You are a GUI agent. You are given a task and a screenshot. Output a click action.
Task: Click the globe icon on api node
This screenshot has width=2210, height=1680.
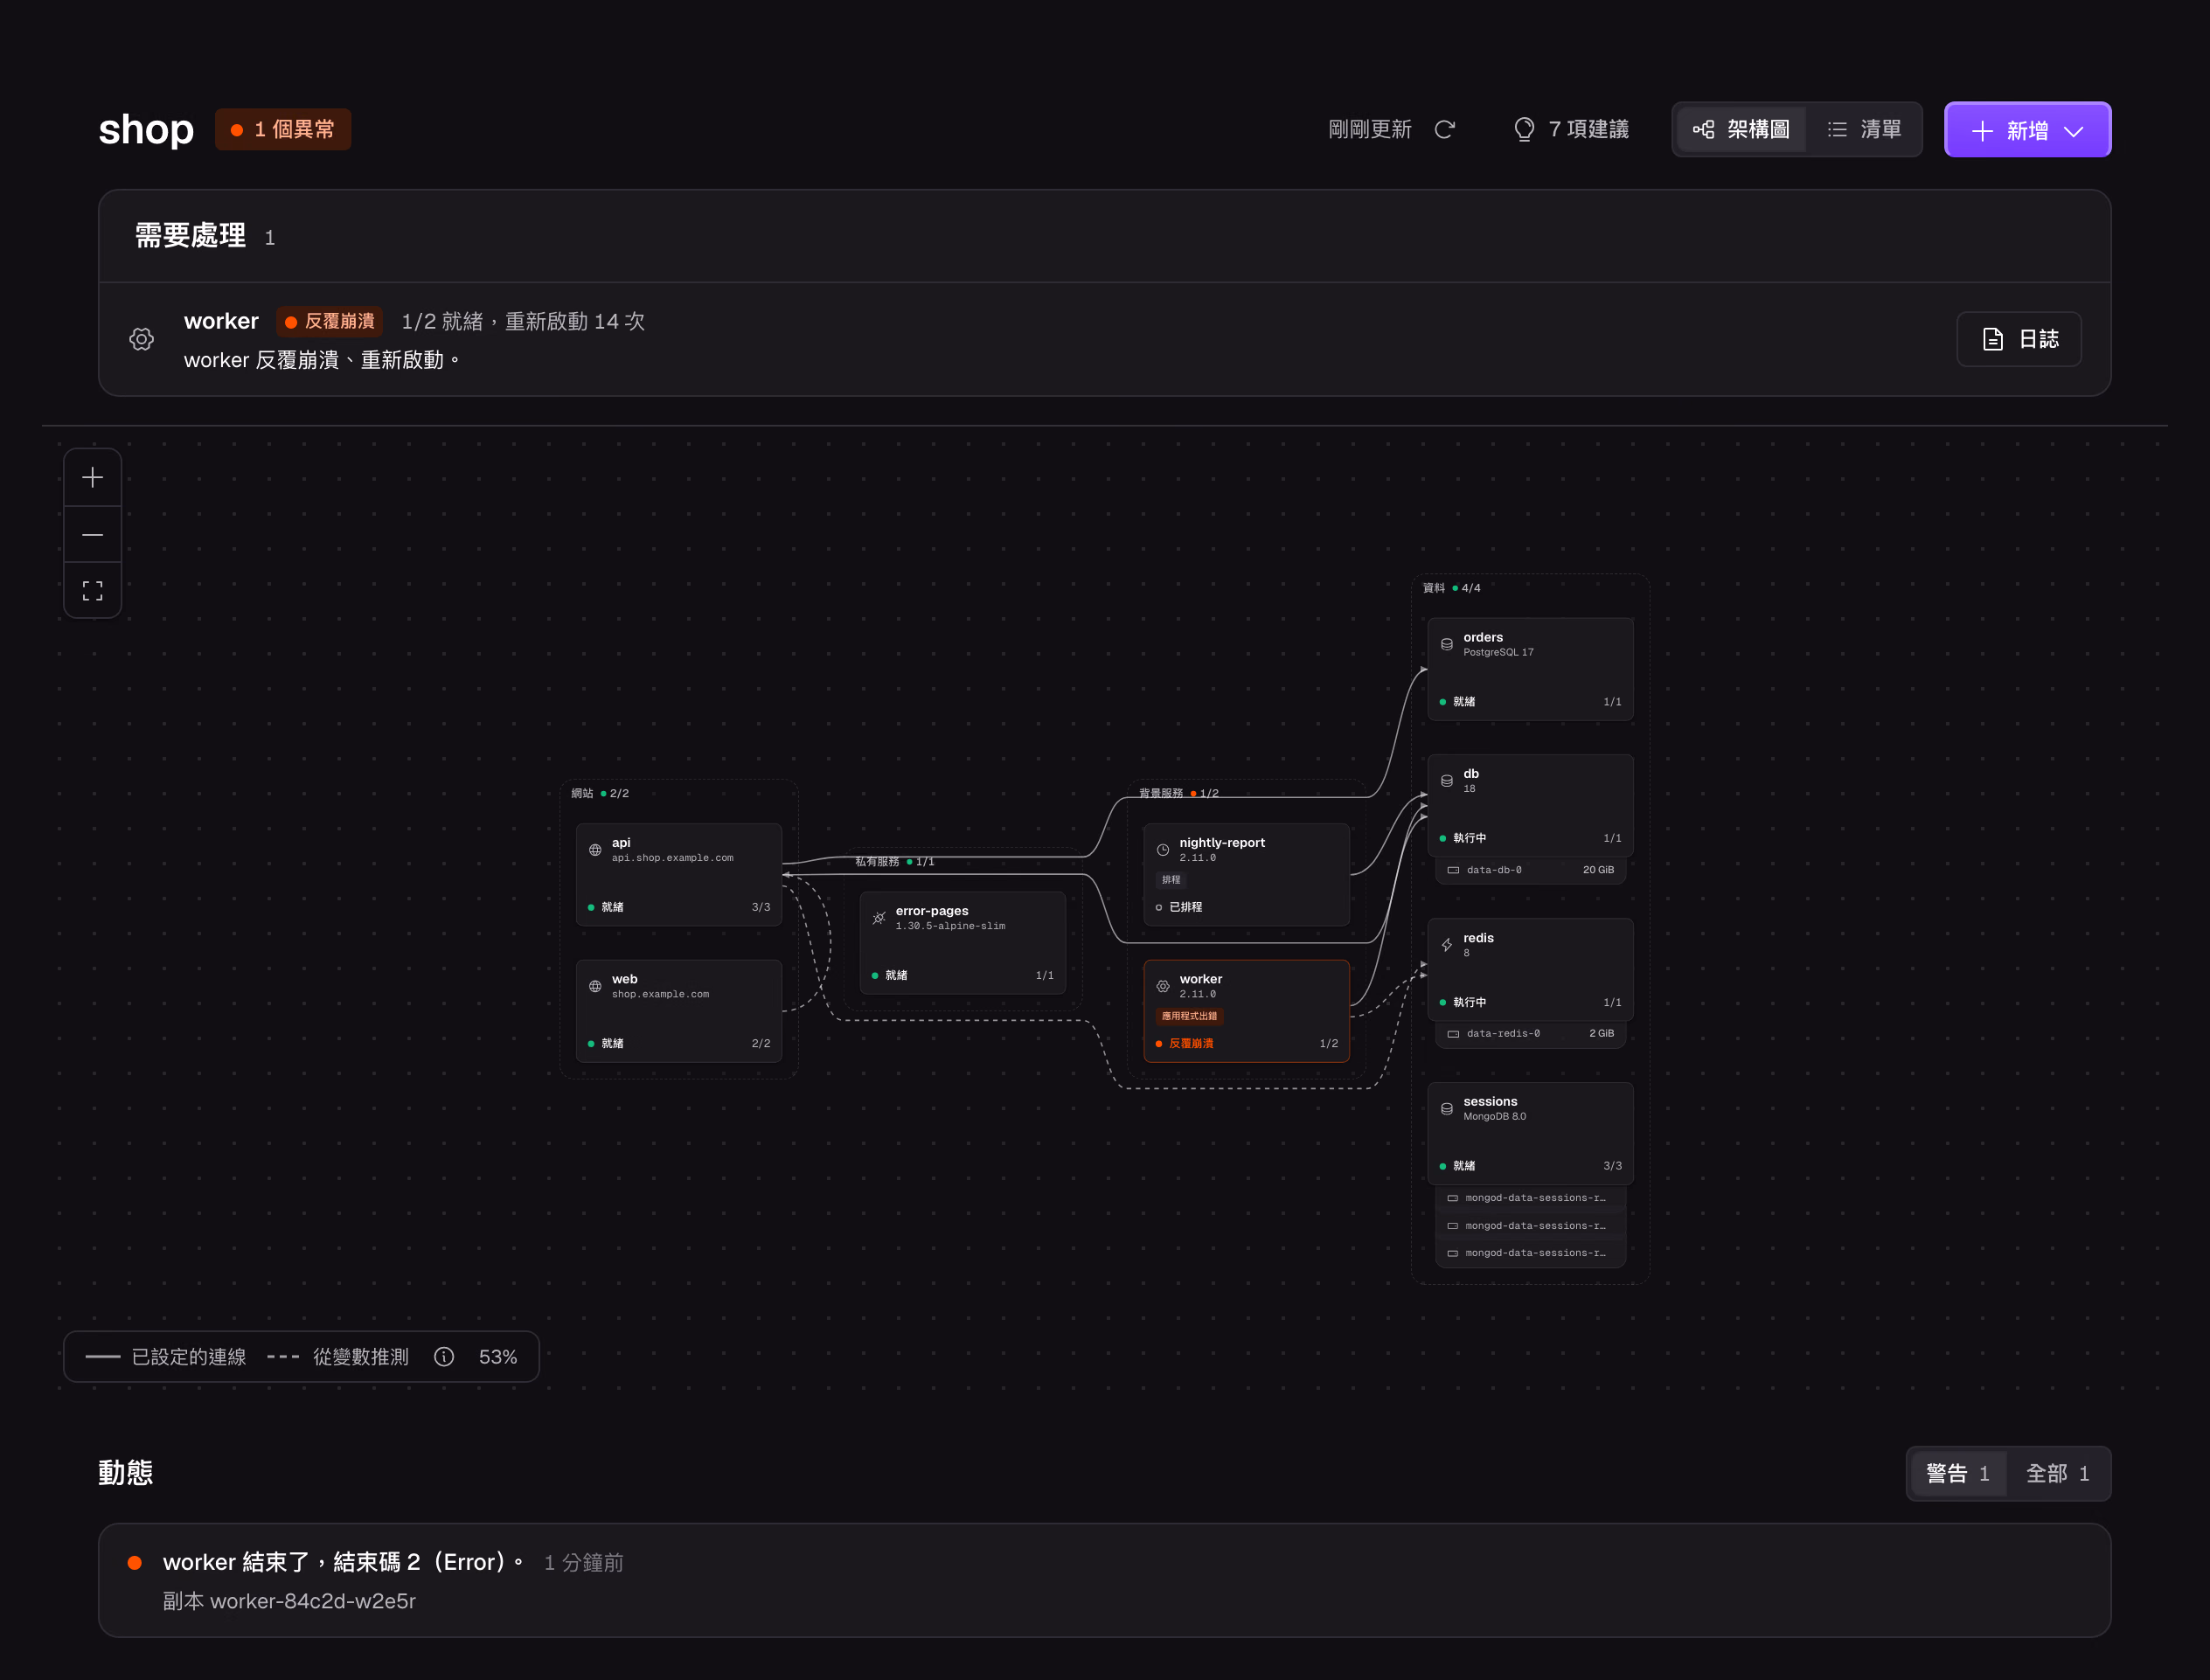[x=595, y=850]
